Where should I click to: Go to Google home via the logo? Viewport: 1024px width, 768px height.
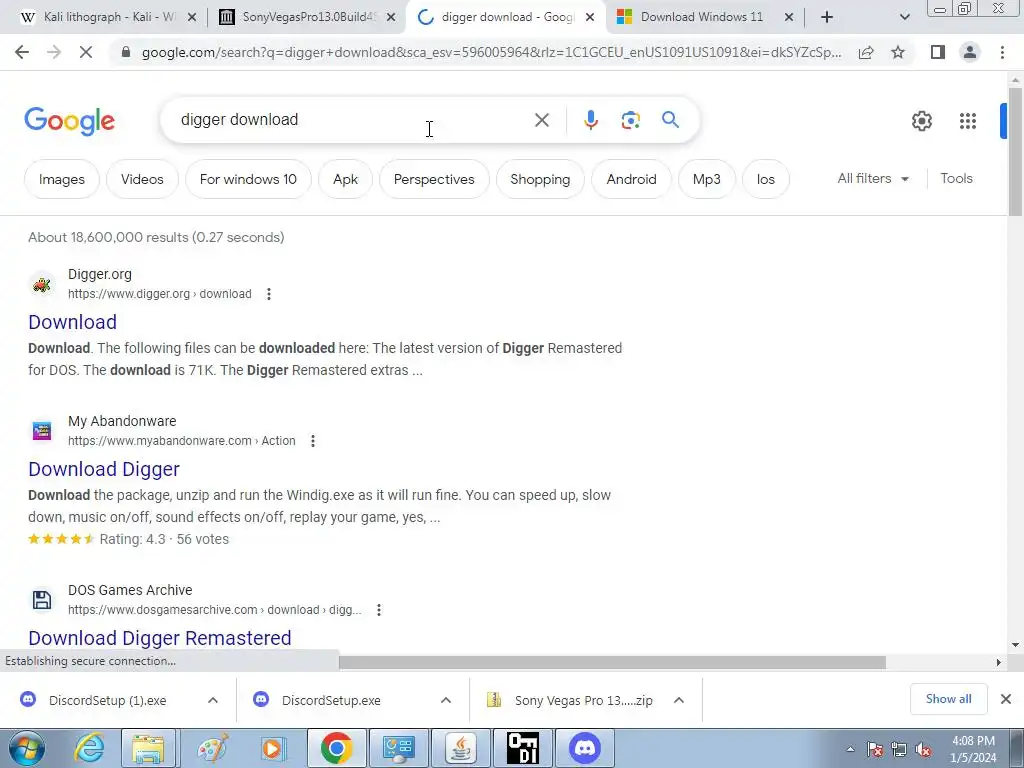[x=69, y=121]
